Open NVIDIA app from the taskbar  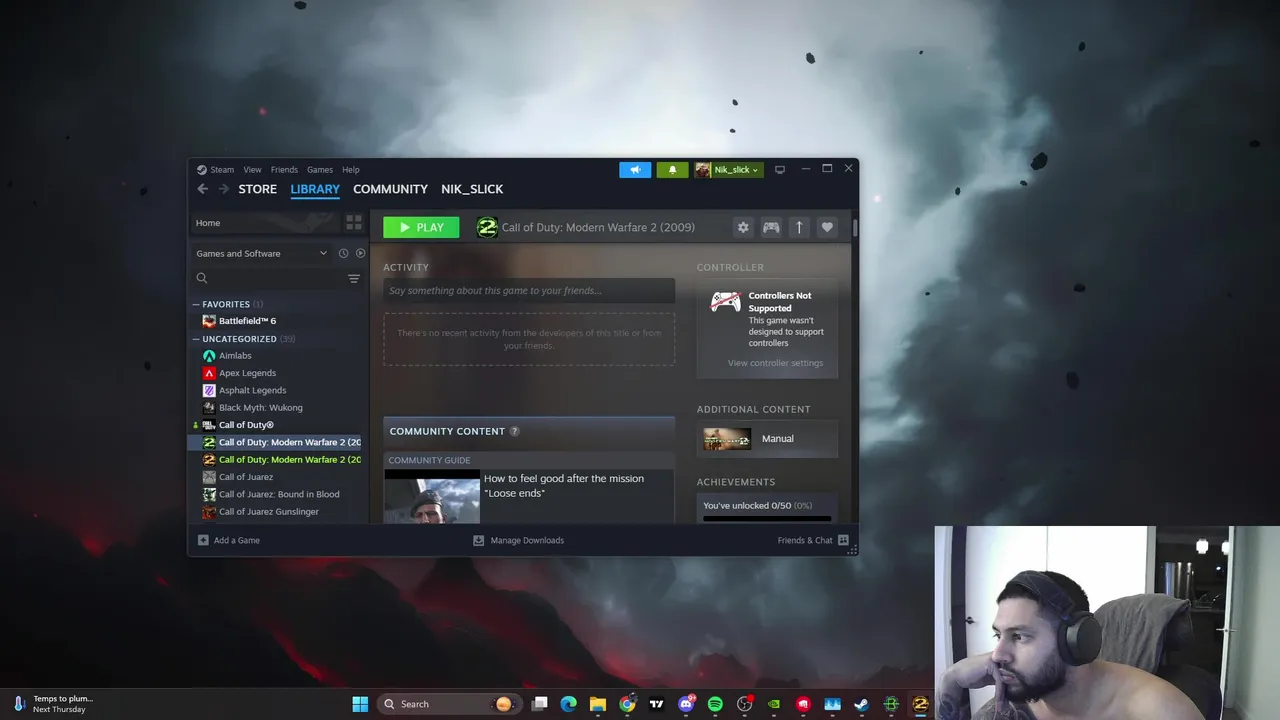(x=774, y=704)
